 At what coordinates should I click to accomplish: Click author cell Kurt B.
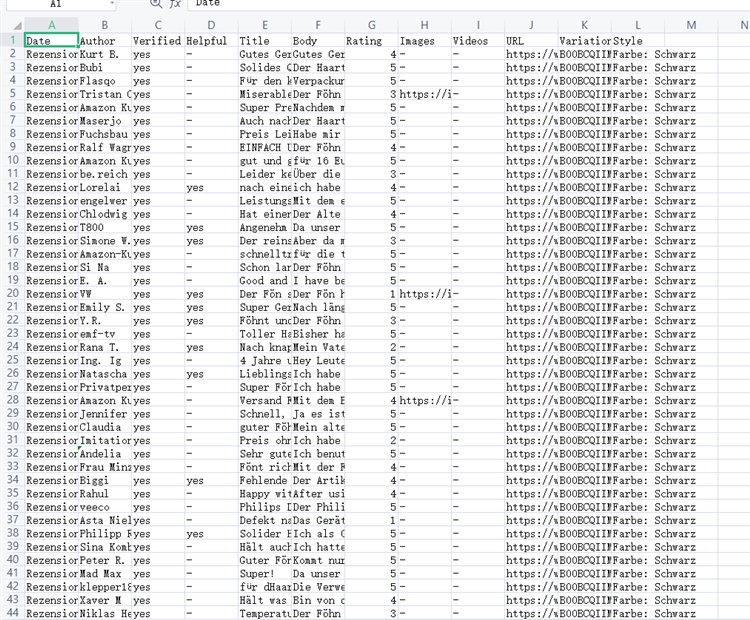pyautogui.click(x=104, y=54)
